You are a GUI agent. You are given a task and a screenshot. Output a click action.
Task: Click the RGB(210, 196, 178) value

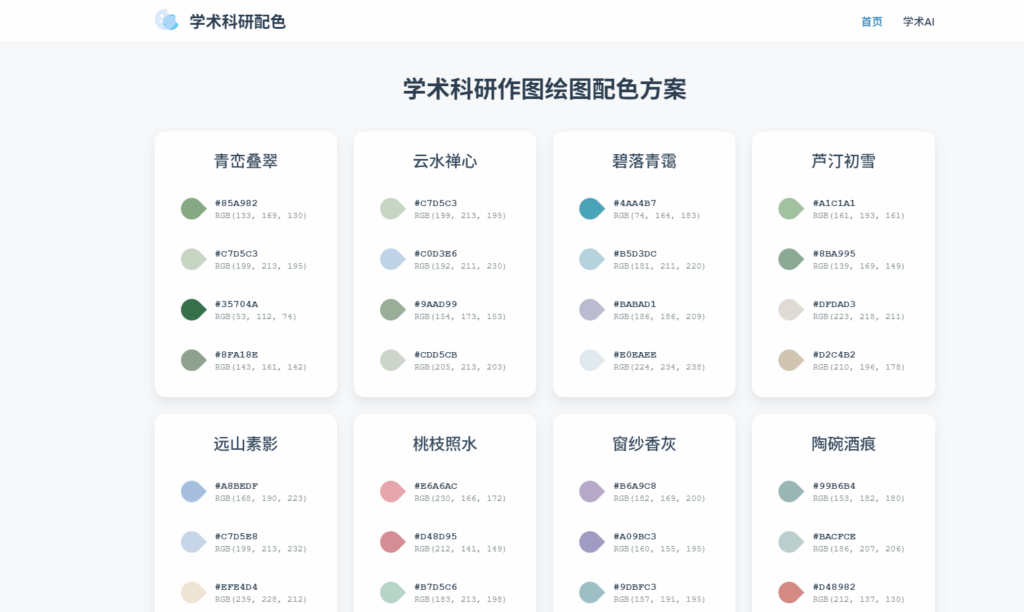pyautogui.click(x=858, y=367)
